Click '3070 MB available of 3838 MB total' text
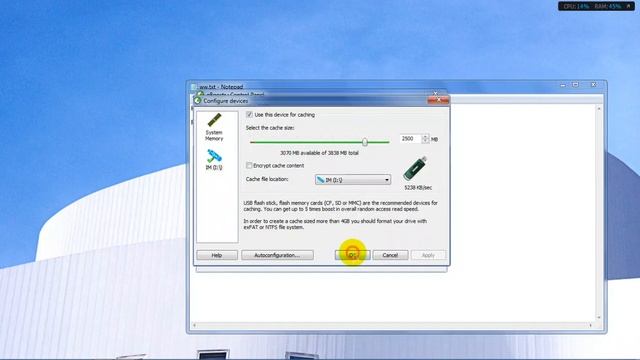The width and height of the screenshot is (640, 360). point(319,153)
